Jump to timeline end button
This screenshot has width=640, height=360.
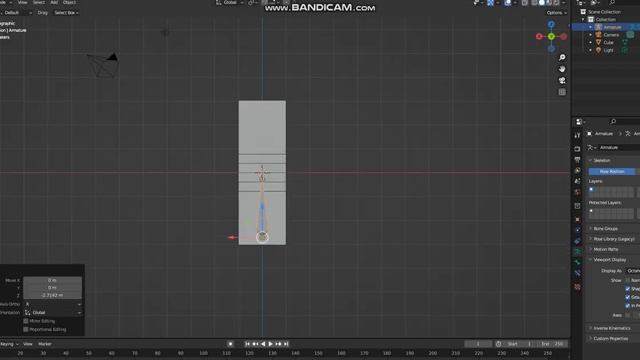tap(286, 344)
